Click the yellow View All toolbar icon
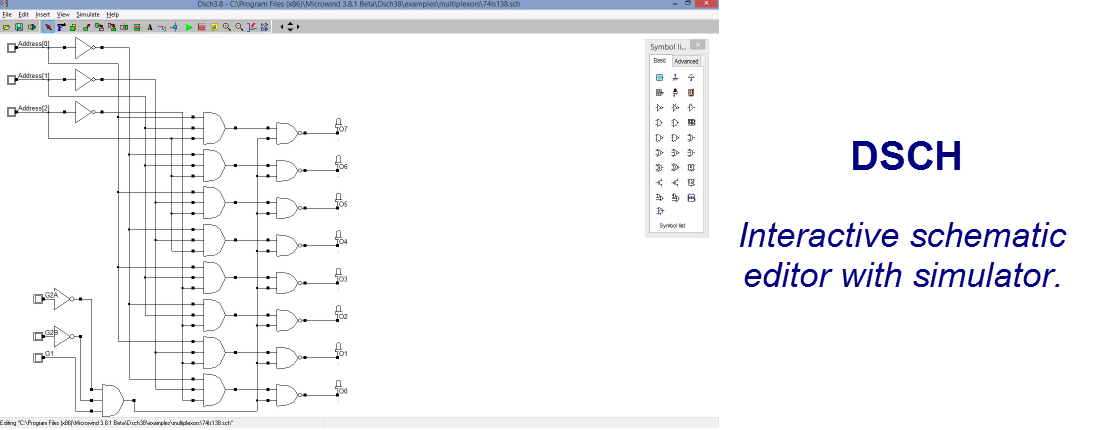This screenshot has width=1100, height=430. coord(214,27)
